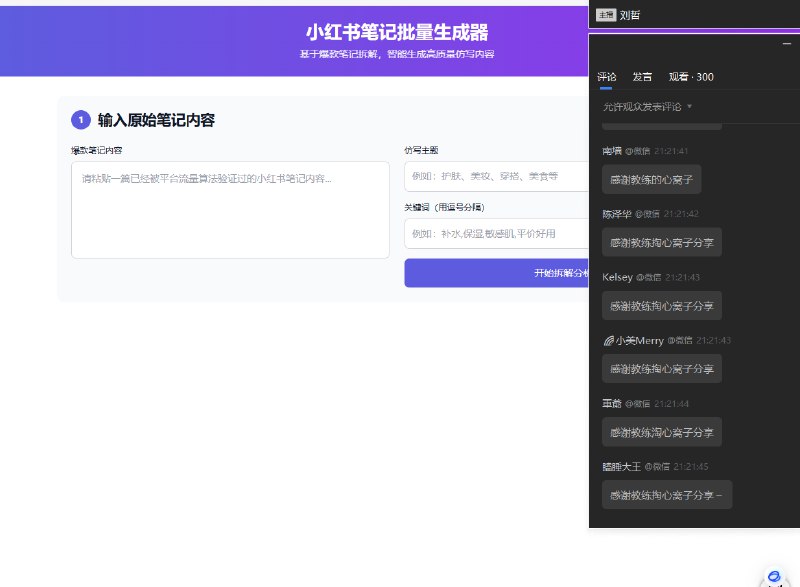
Task: Click the 主播 host badge
Action: click(x=606, y=15)
